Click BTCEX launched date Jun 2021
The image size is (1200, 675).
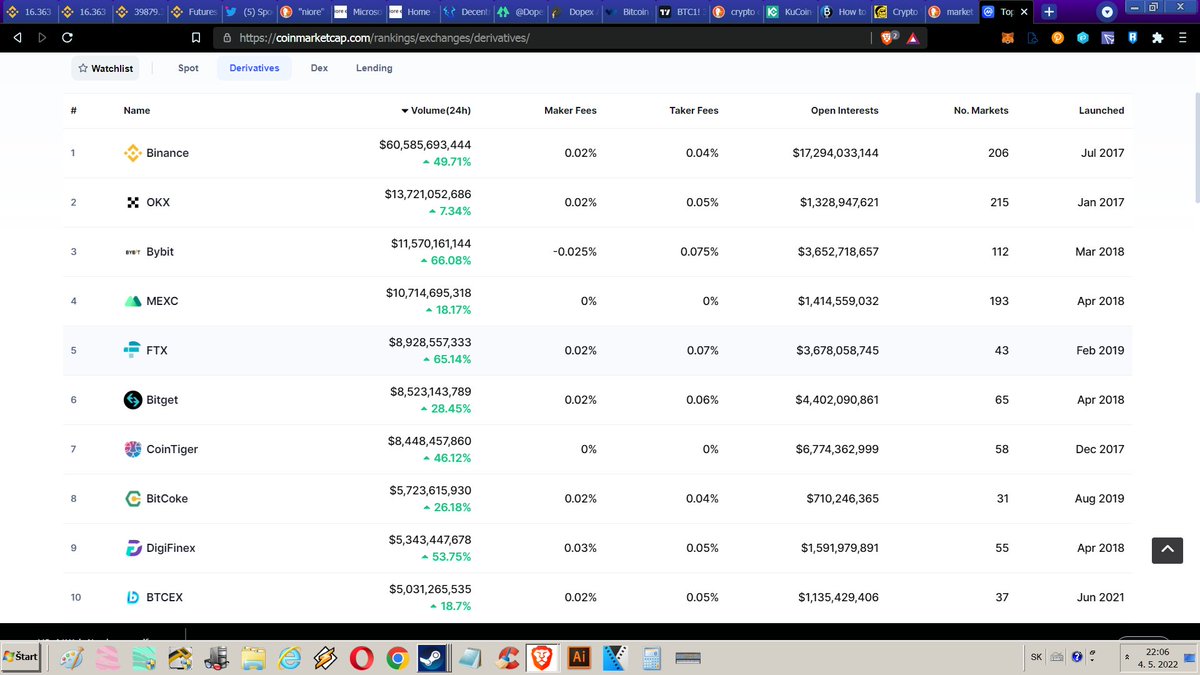pyautogui.click(x=1100, y=597)
